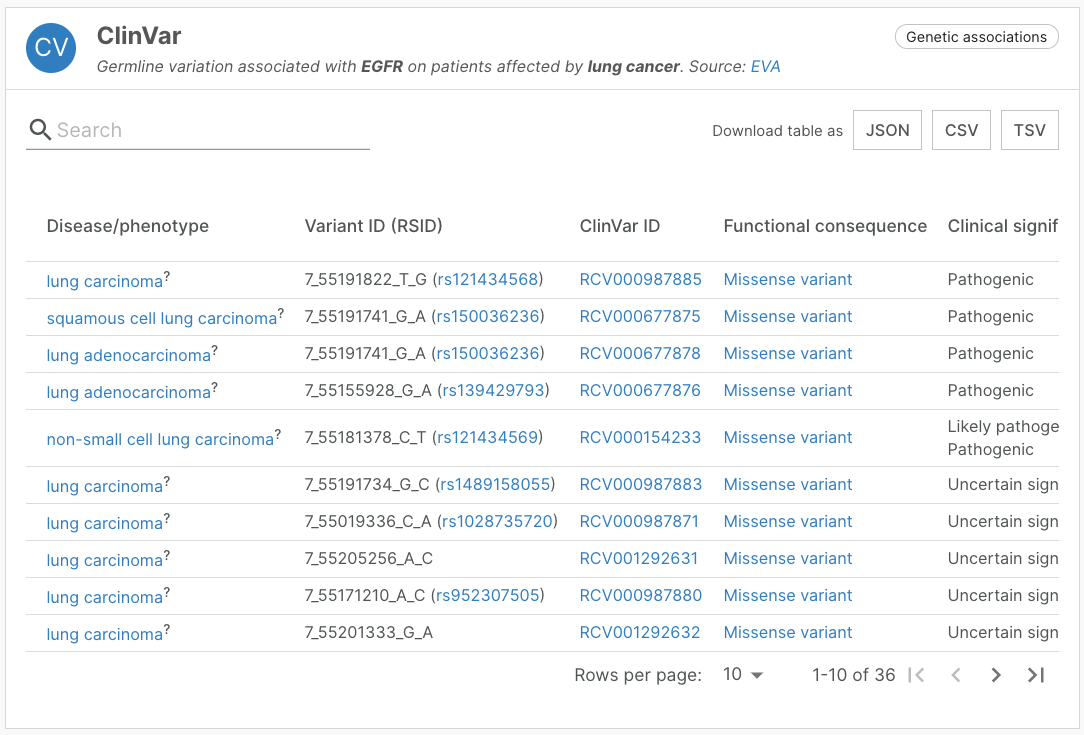Open the lung adenocarcinoma disease link
The height and width of the screenshot is (735, 1084).
tap(128, 354)
